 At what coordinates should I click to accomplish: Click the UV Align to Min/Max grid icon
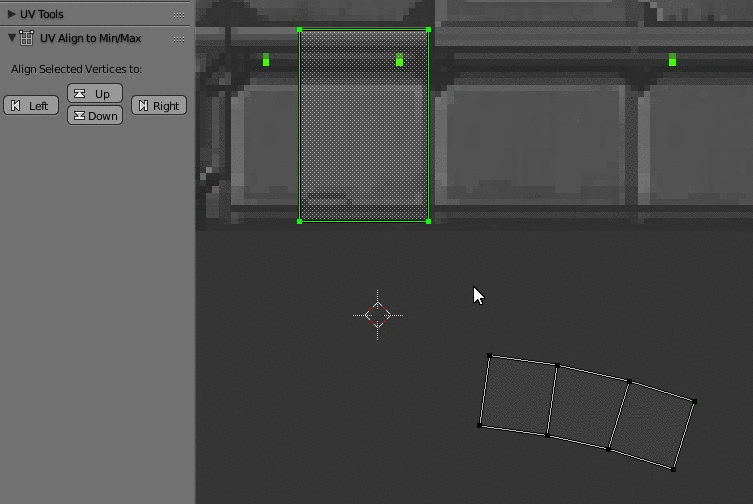tap(26, 38)
